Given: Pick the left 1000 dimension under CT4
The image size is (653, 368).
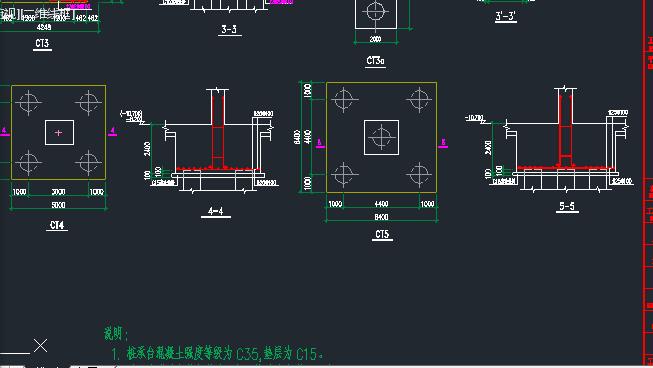Looking at the screenshot, I should click(20, 192).
